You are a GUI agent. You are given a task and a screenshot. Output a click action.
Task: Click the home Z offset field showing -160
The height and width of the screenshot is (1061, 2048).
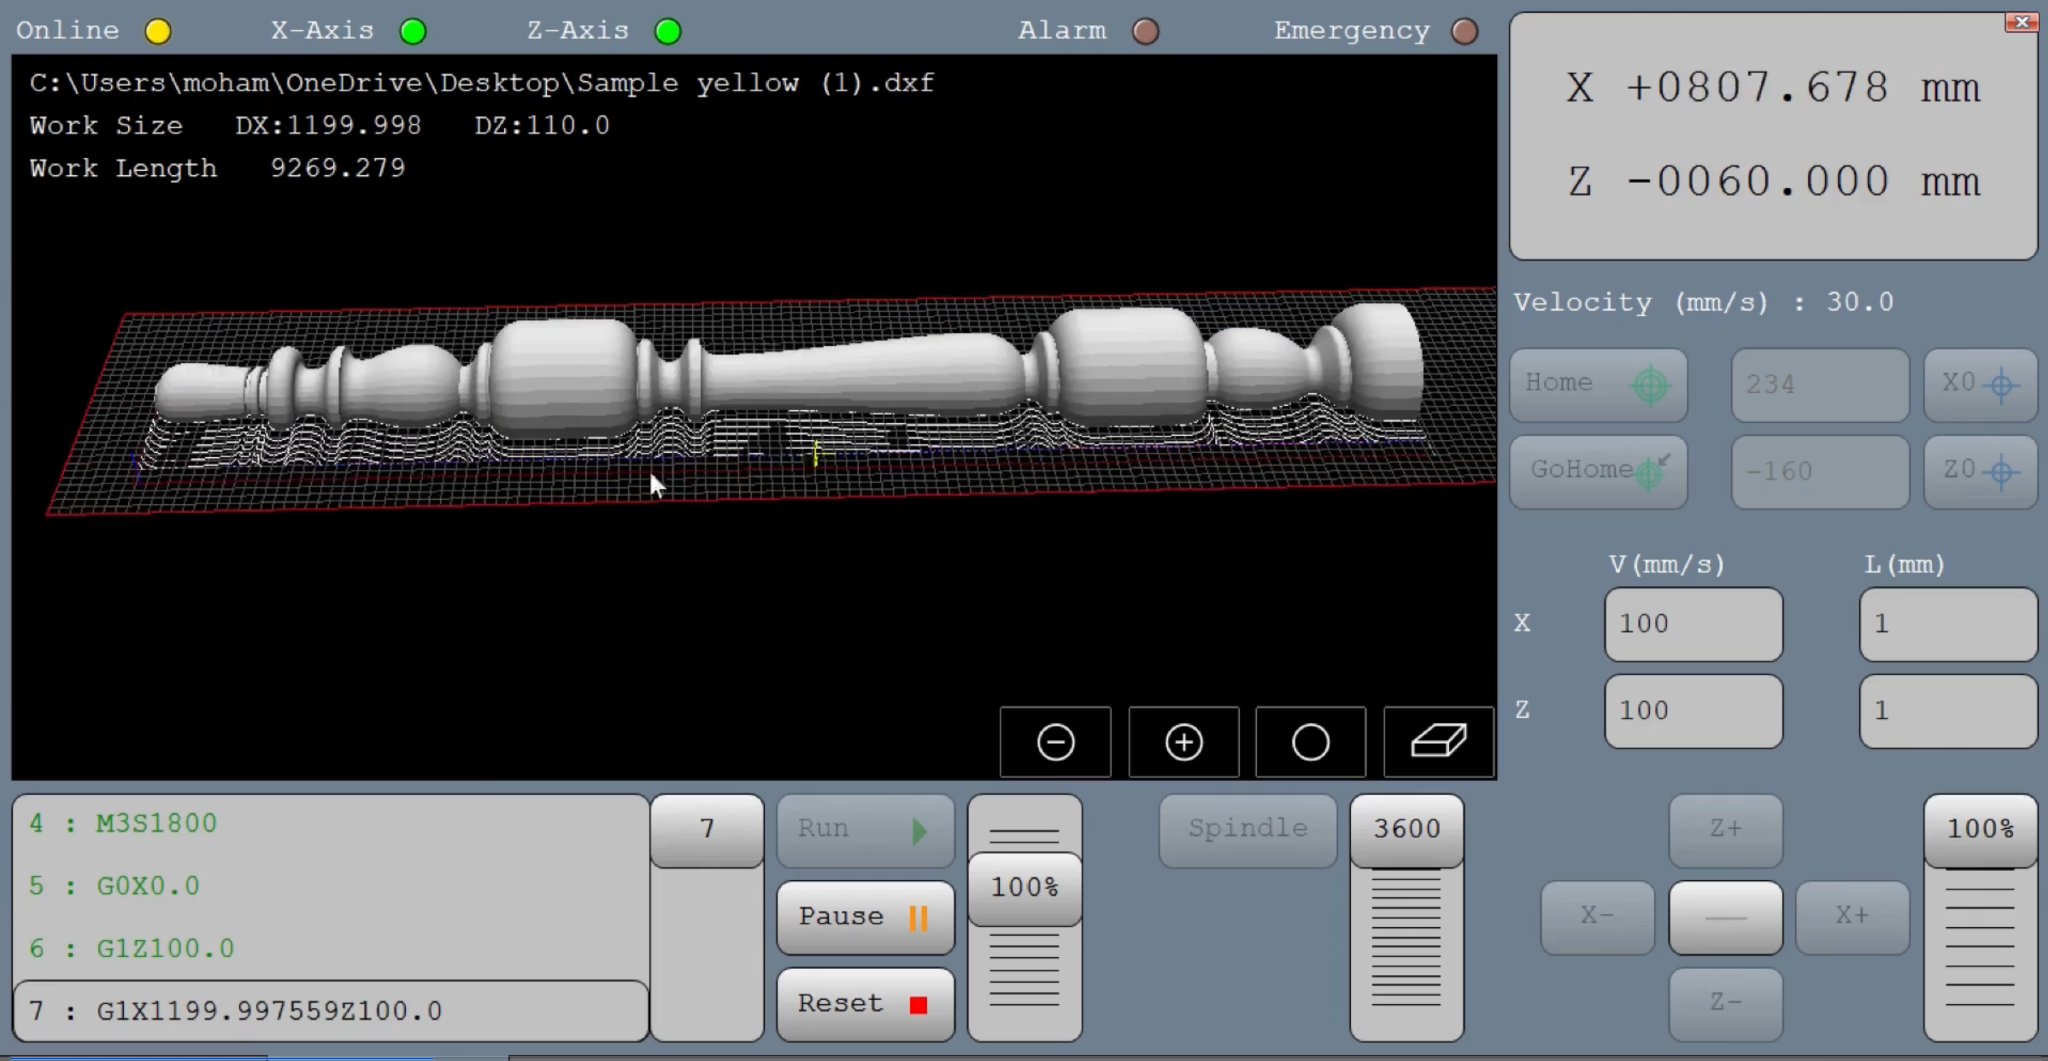coord(1820,471)
